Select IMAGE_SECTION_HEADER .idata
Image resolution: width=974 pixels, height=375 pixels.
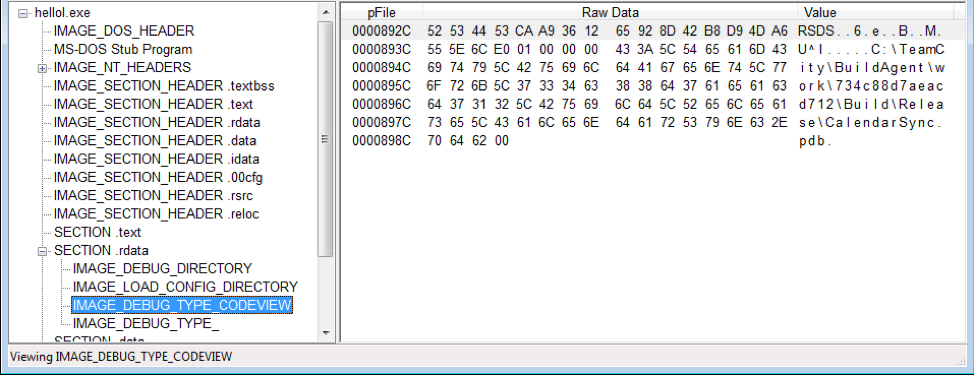pyautogui.click(x=157, y=160)
